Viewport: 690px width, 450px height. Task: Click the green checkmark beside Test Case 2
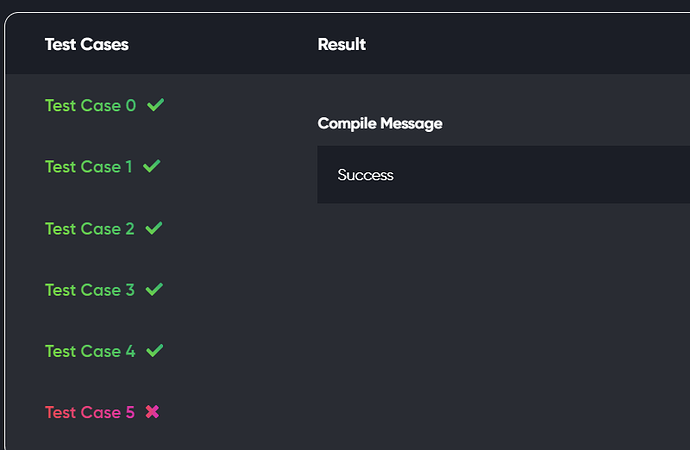154,228
